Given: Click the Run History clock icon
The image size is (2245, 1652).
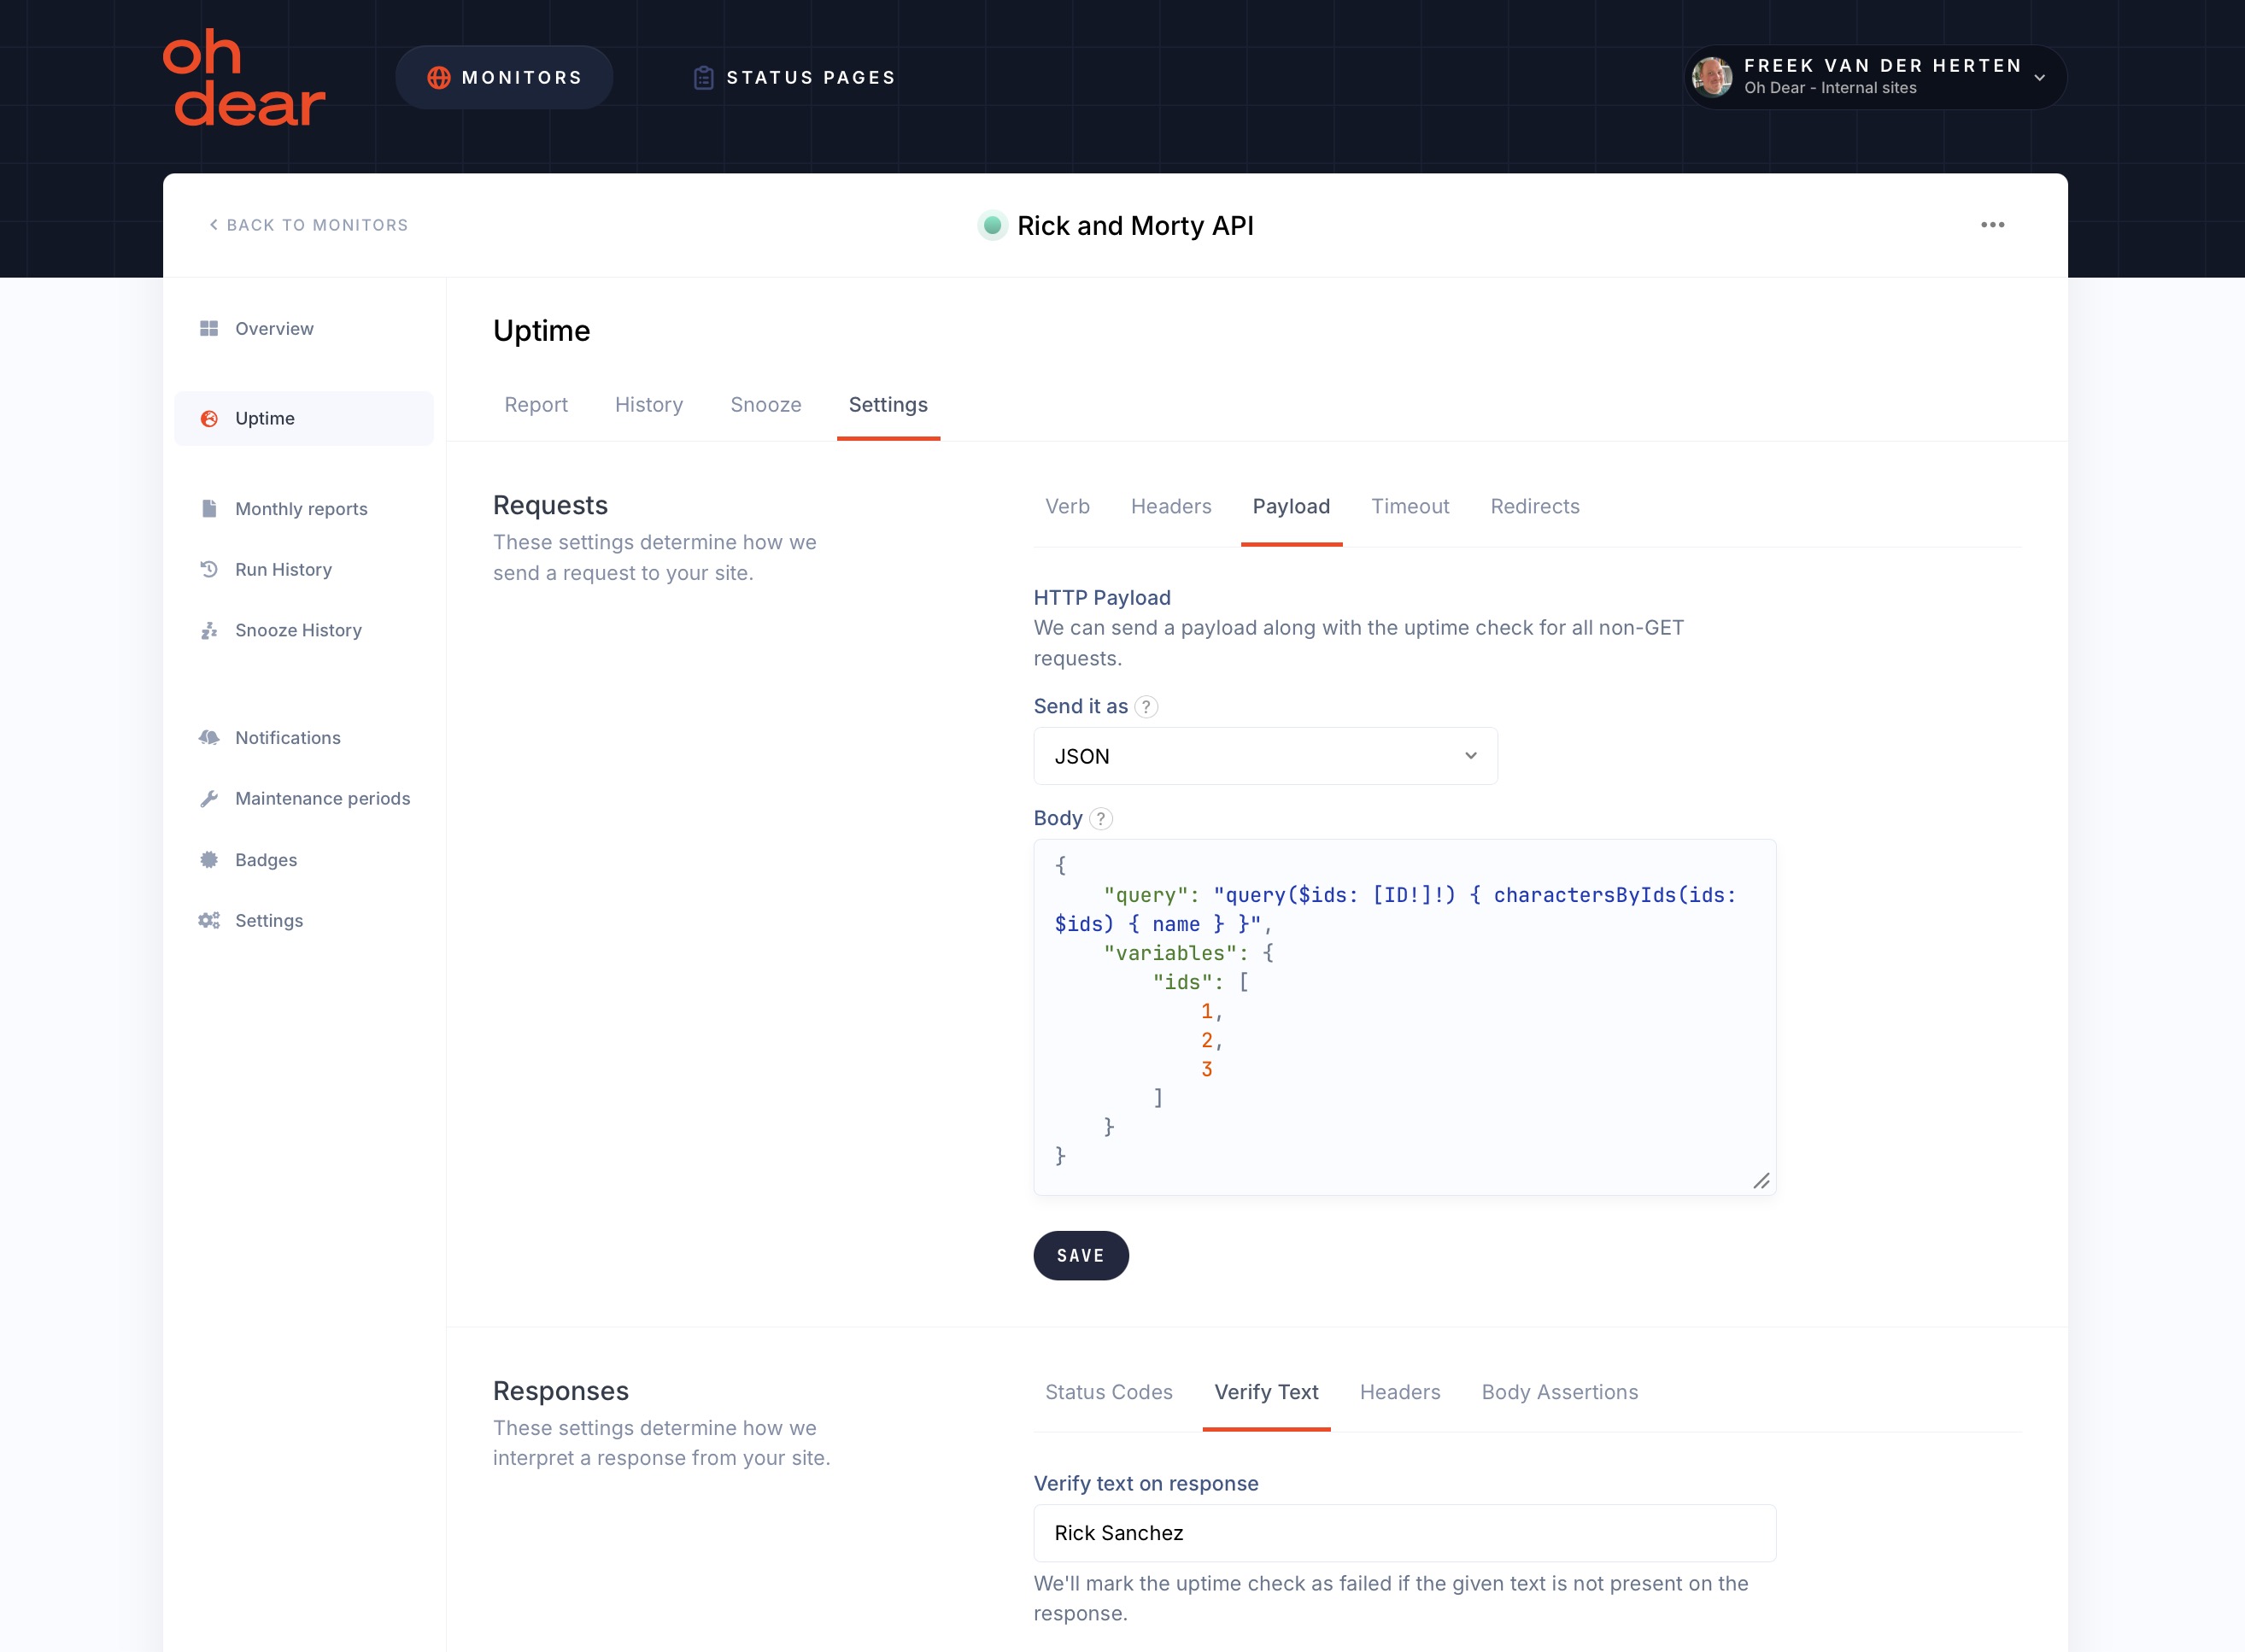Looking at the screenshot, I should 209,570.
